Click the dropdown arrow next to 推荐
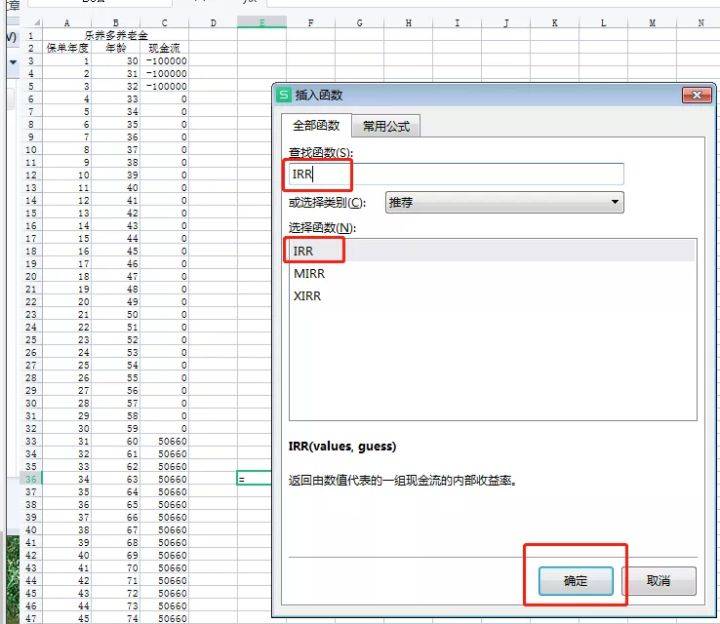720x624 pixels. tap(614, 202)
